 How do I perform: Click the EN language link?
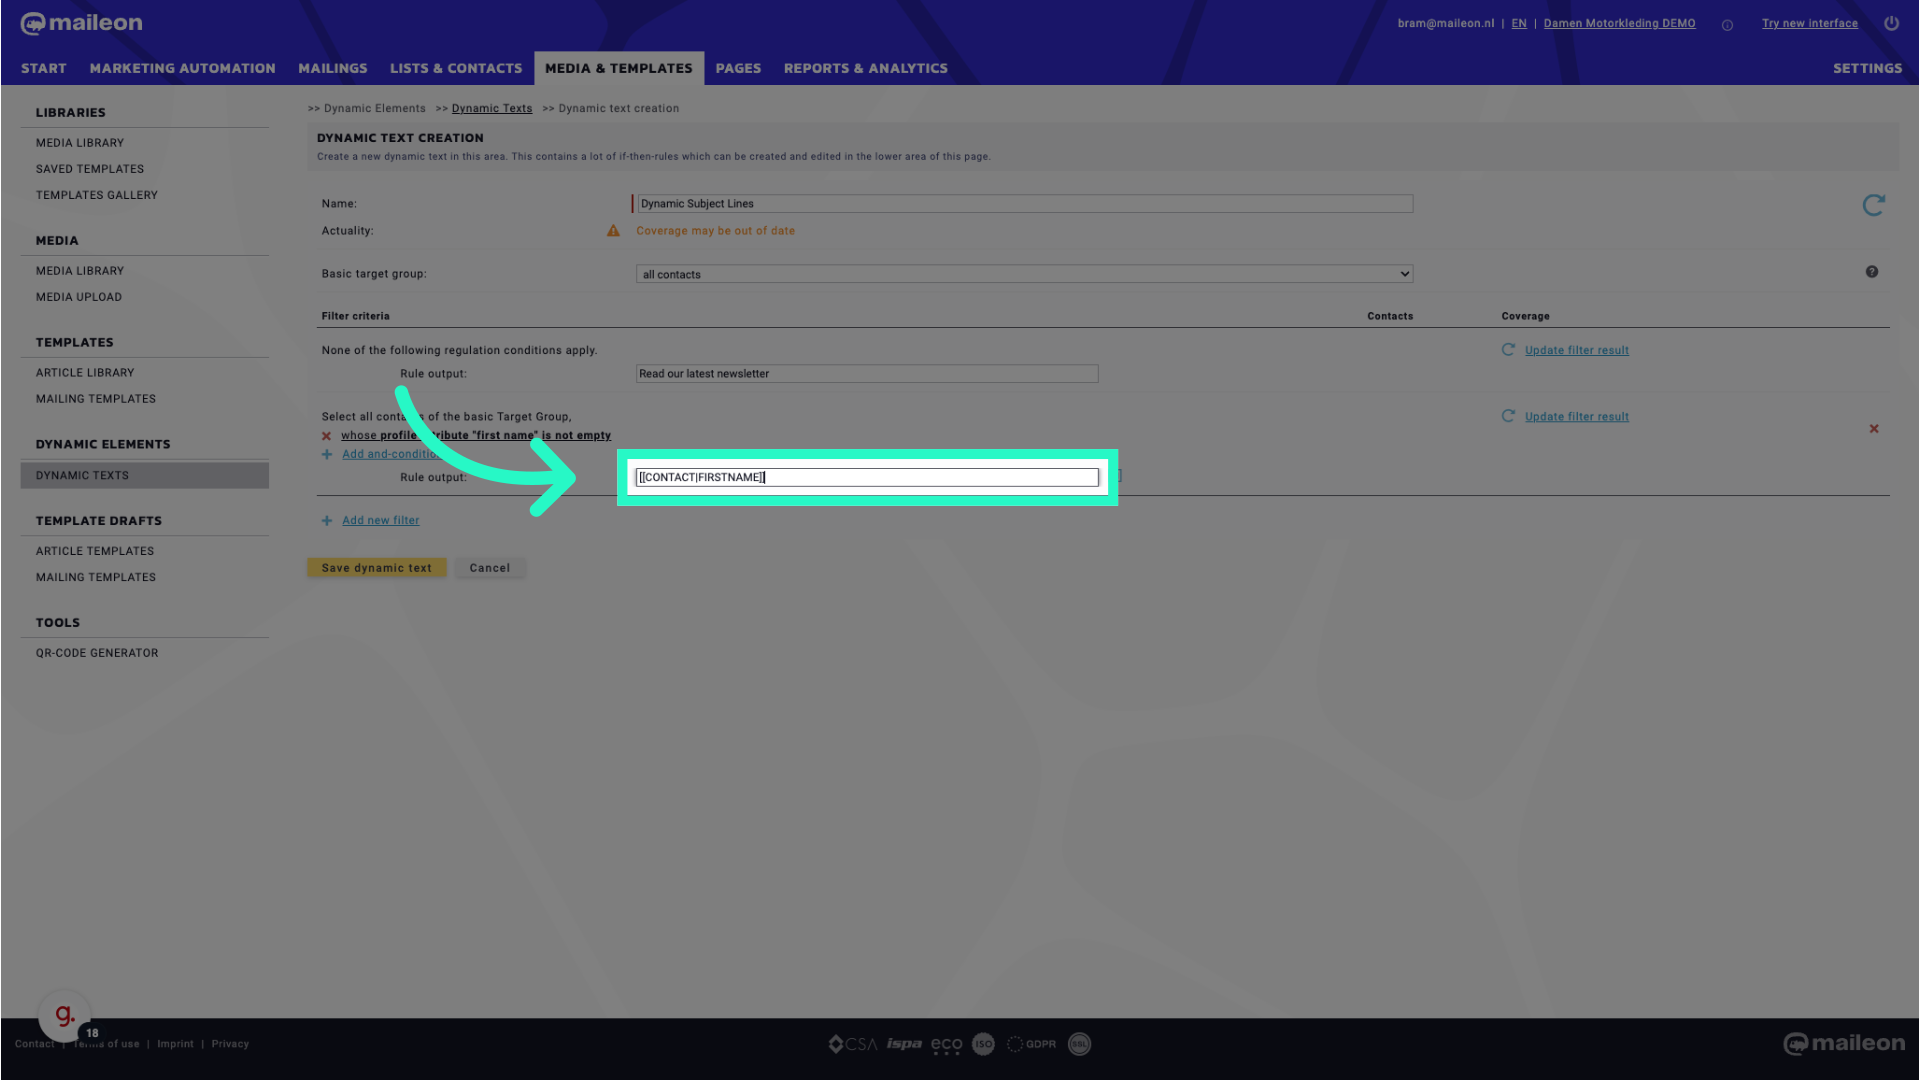tap(1519, 23)
